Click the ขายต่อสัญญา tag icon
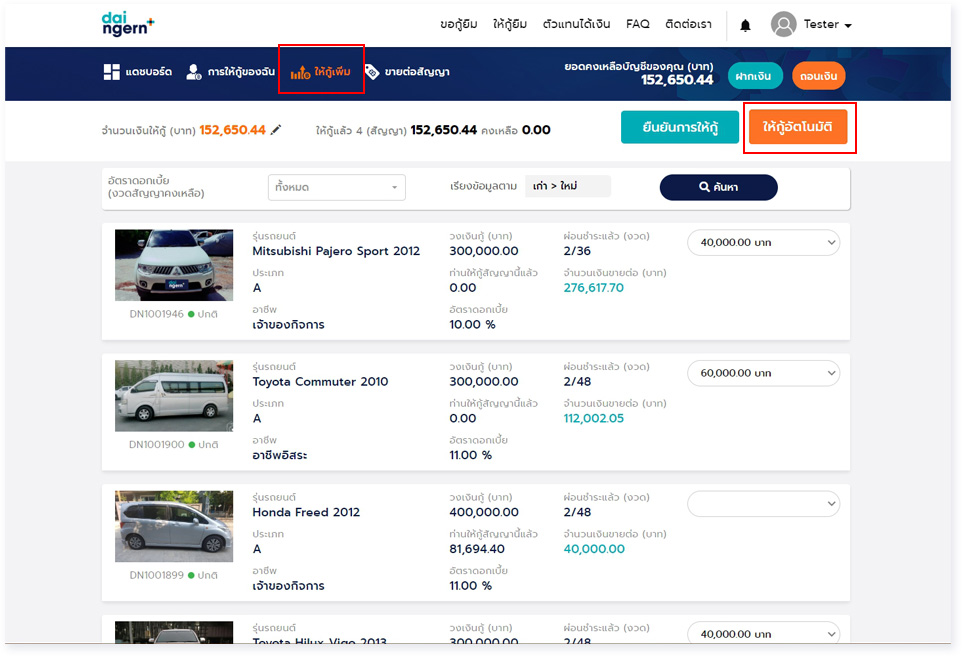Viewport: 962px width, 656px height. [x=372, y=72]
